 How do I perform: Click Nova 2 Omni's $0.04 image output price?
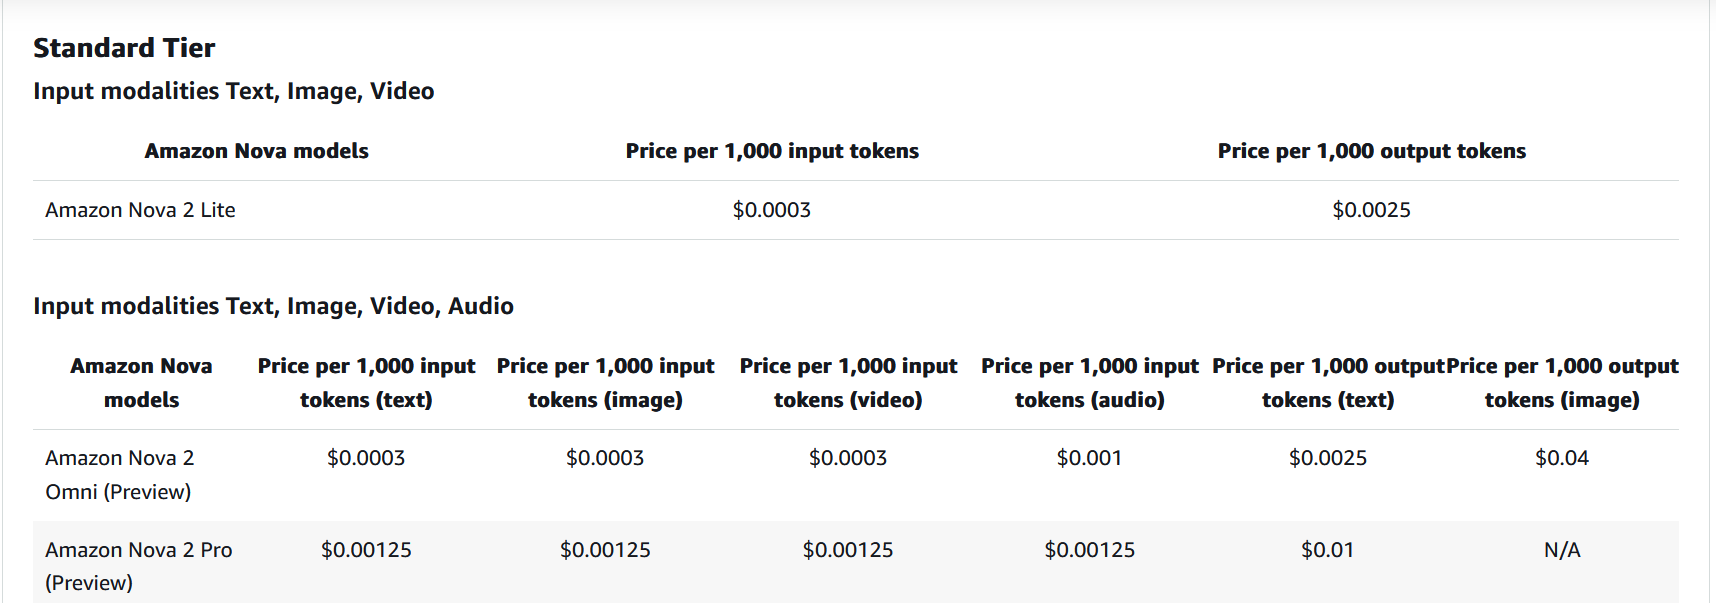tap(1562, 458)
